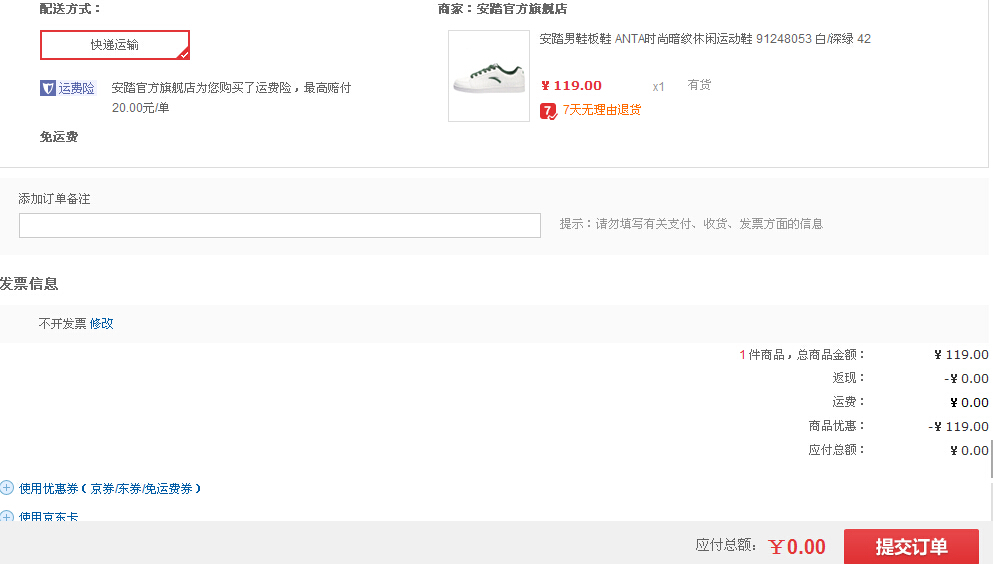Expand 使用优惠券 plus icon
This screenshot has width=993, height=564.
(6, 487)
